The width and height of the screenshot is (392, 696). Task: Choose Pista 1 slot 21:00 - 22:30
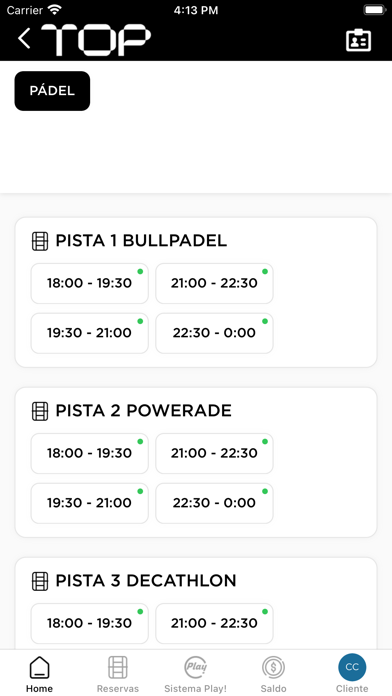click(x=214, y=283)
